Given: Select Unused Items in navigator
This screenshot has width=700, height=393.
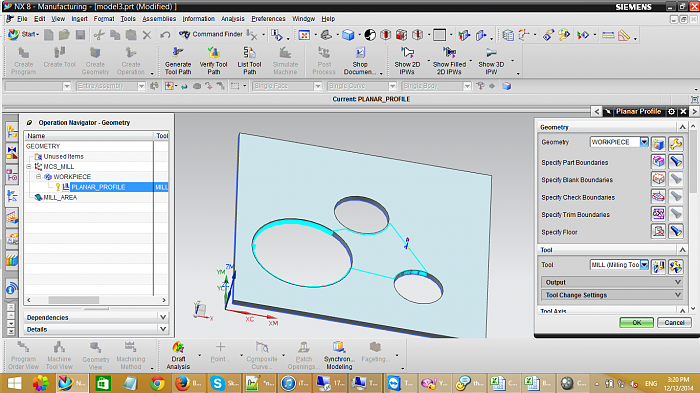Looking at the screenshot, I should (63, 157).
